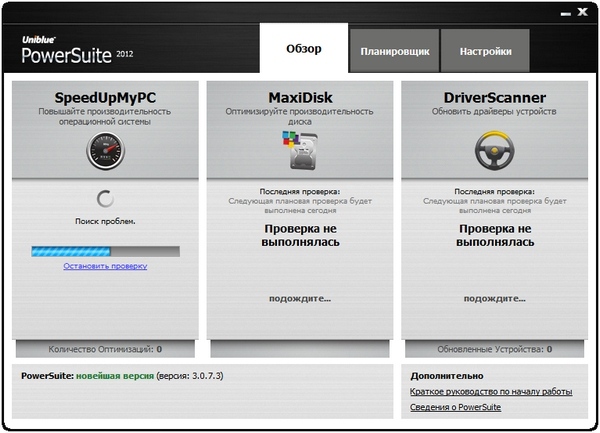Open the Сведения о PowerSuite link
The height and width of the screenshot is (433, 600).
tap(456, 408)
